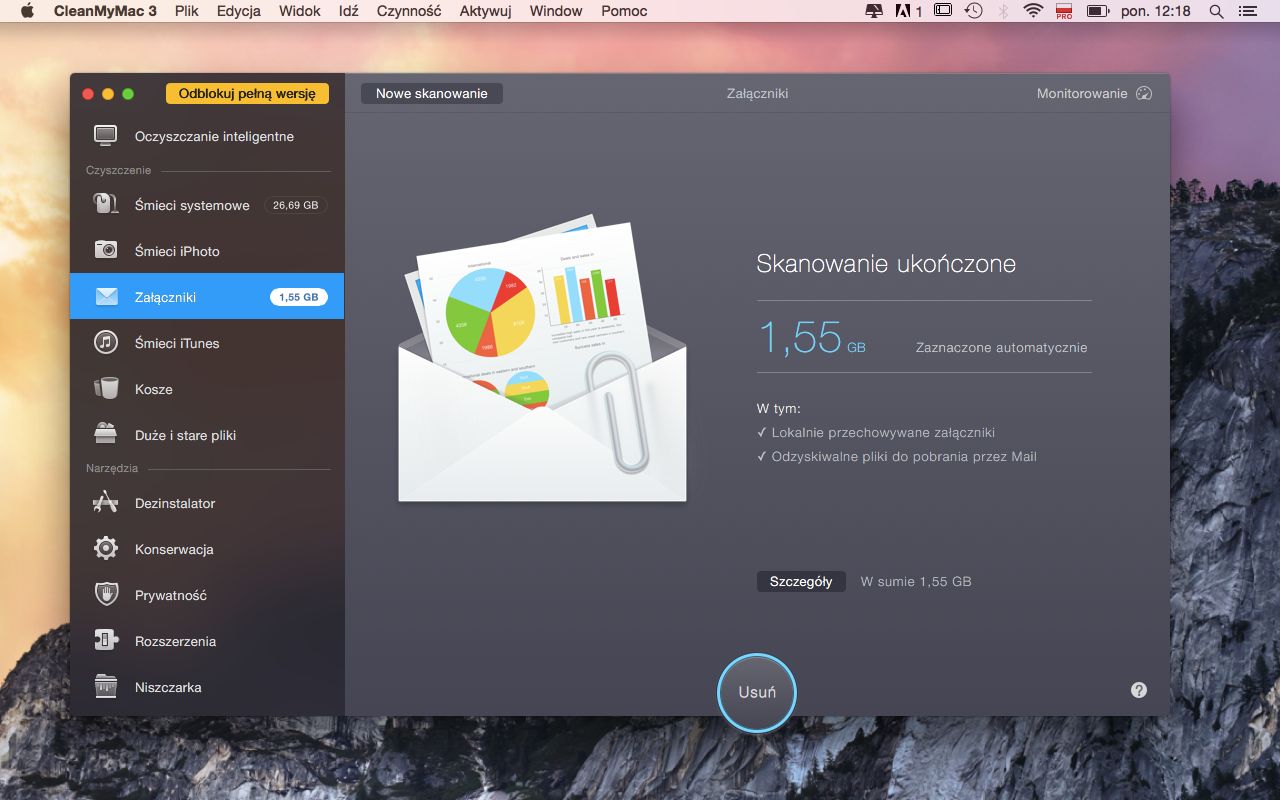Viewport: 1280px width, 800px height.
Task: Click the 1,55 GB sidebar badge
Action: click(x=299, y=297)
